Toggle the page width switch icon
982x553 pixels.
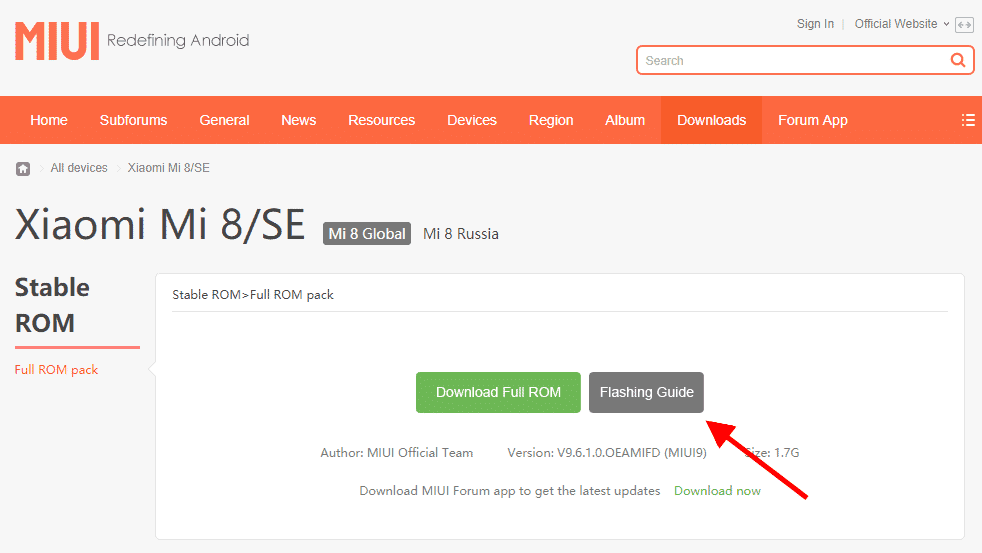(x=964, y=25)
